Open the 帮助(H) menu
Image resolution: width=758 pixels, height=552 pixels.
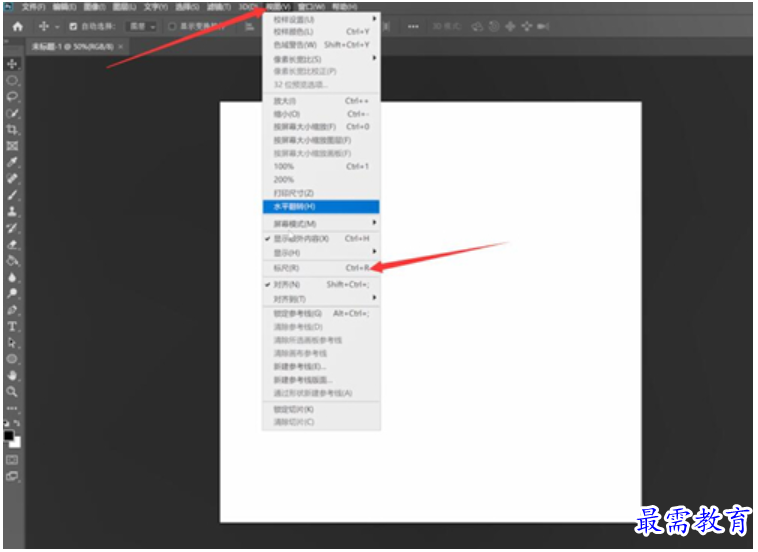(x=345, y=7)
